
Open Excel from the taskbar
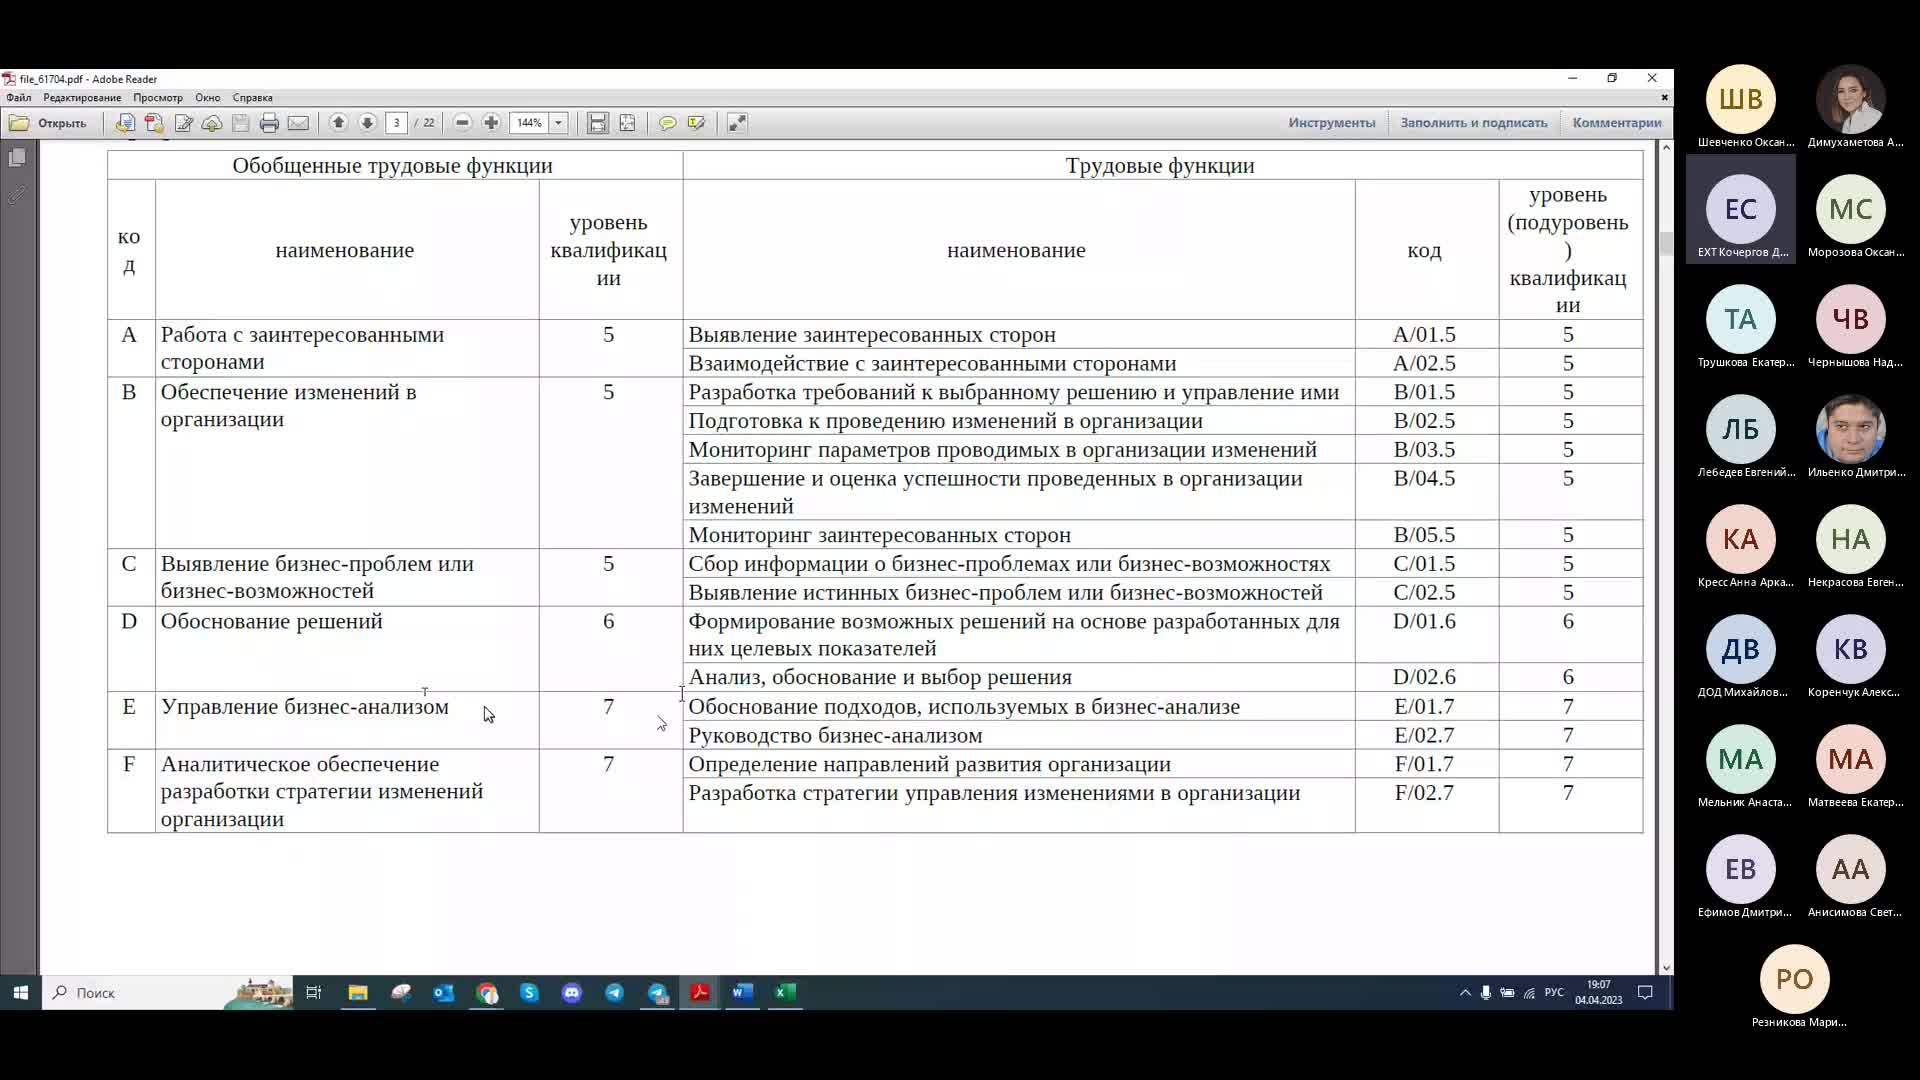tap(785, 993)
